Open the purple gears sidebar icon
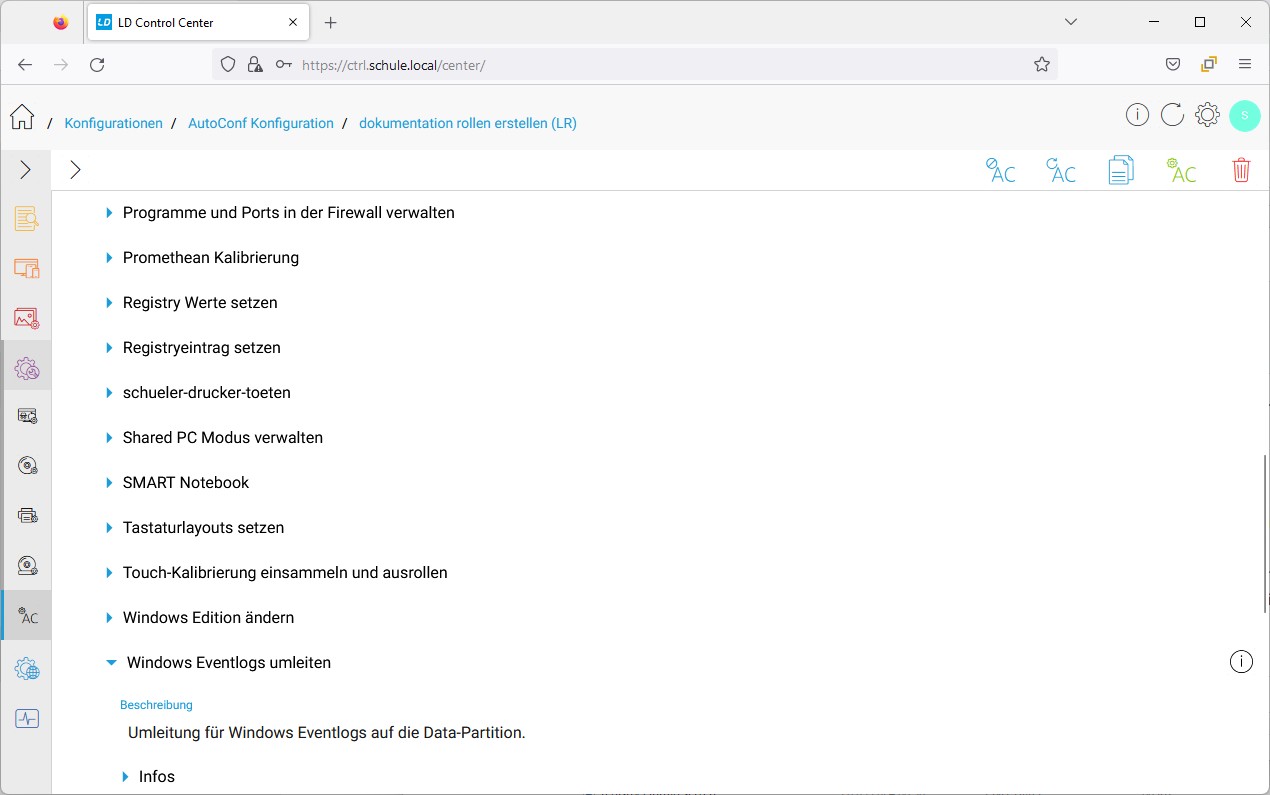The image size is (1270, 795). point(27,369)
